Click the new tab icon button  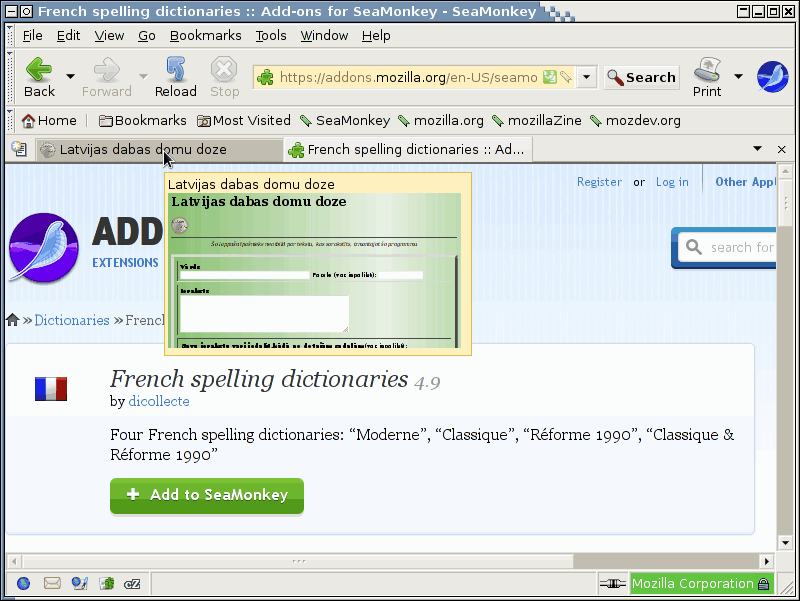(19, 149)
